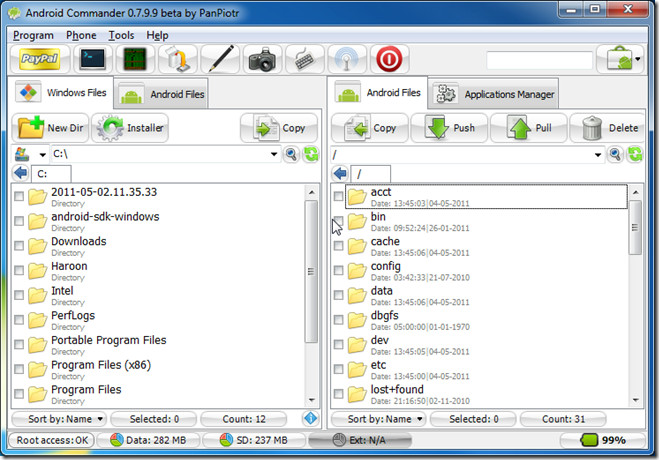Click the toolbar search input field
Image resolution: width=659 pixels, height=460 pixels.
point(540,60)
